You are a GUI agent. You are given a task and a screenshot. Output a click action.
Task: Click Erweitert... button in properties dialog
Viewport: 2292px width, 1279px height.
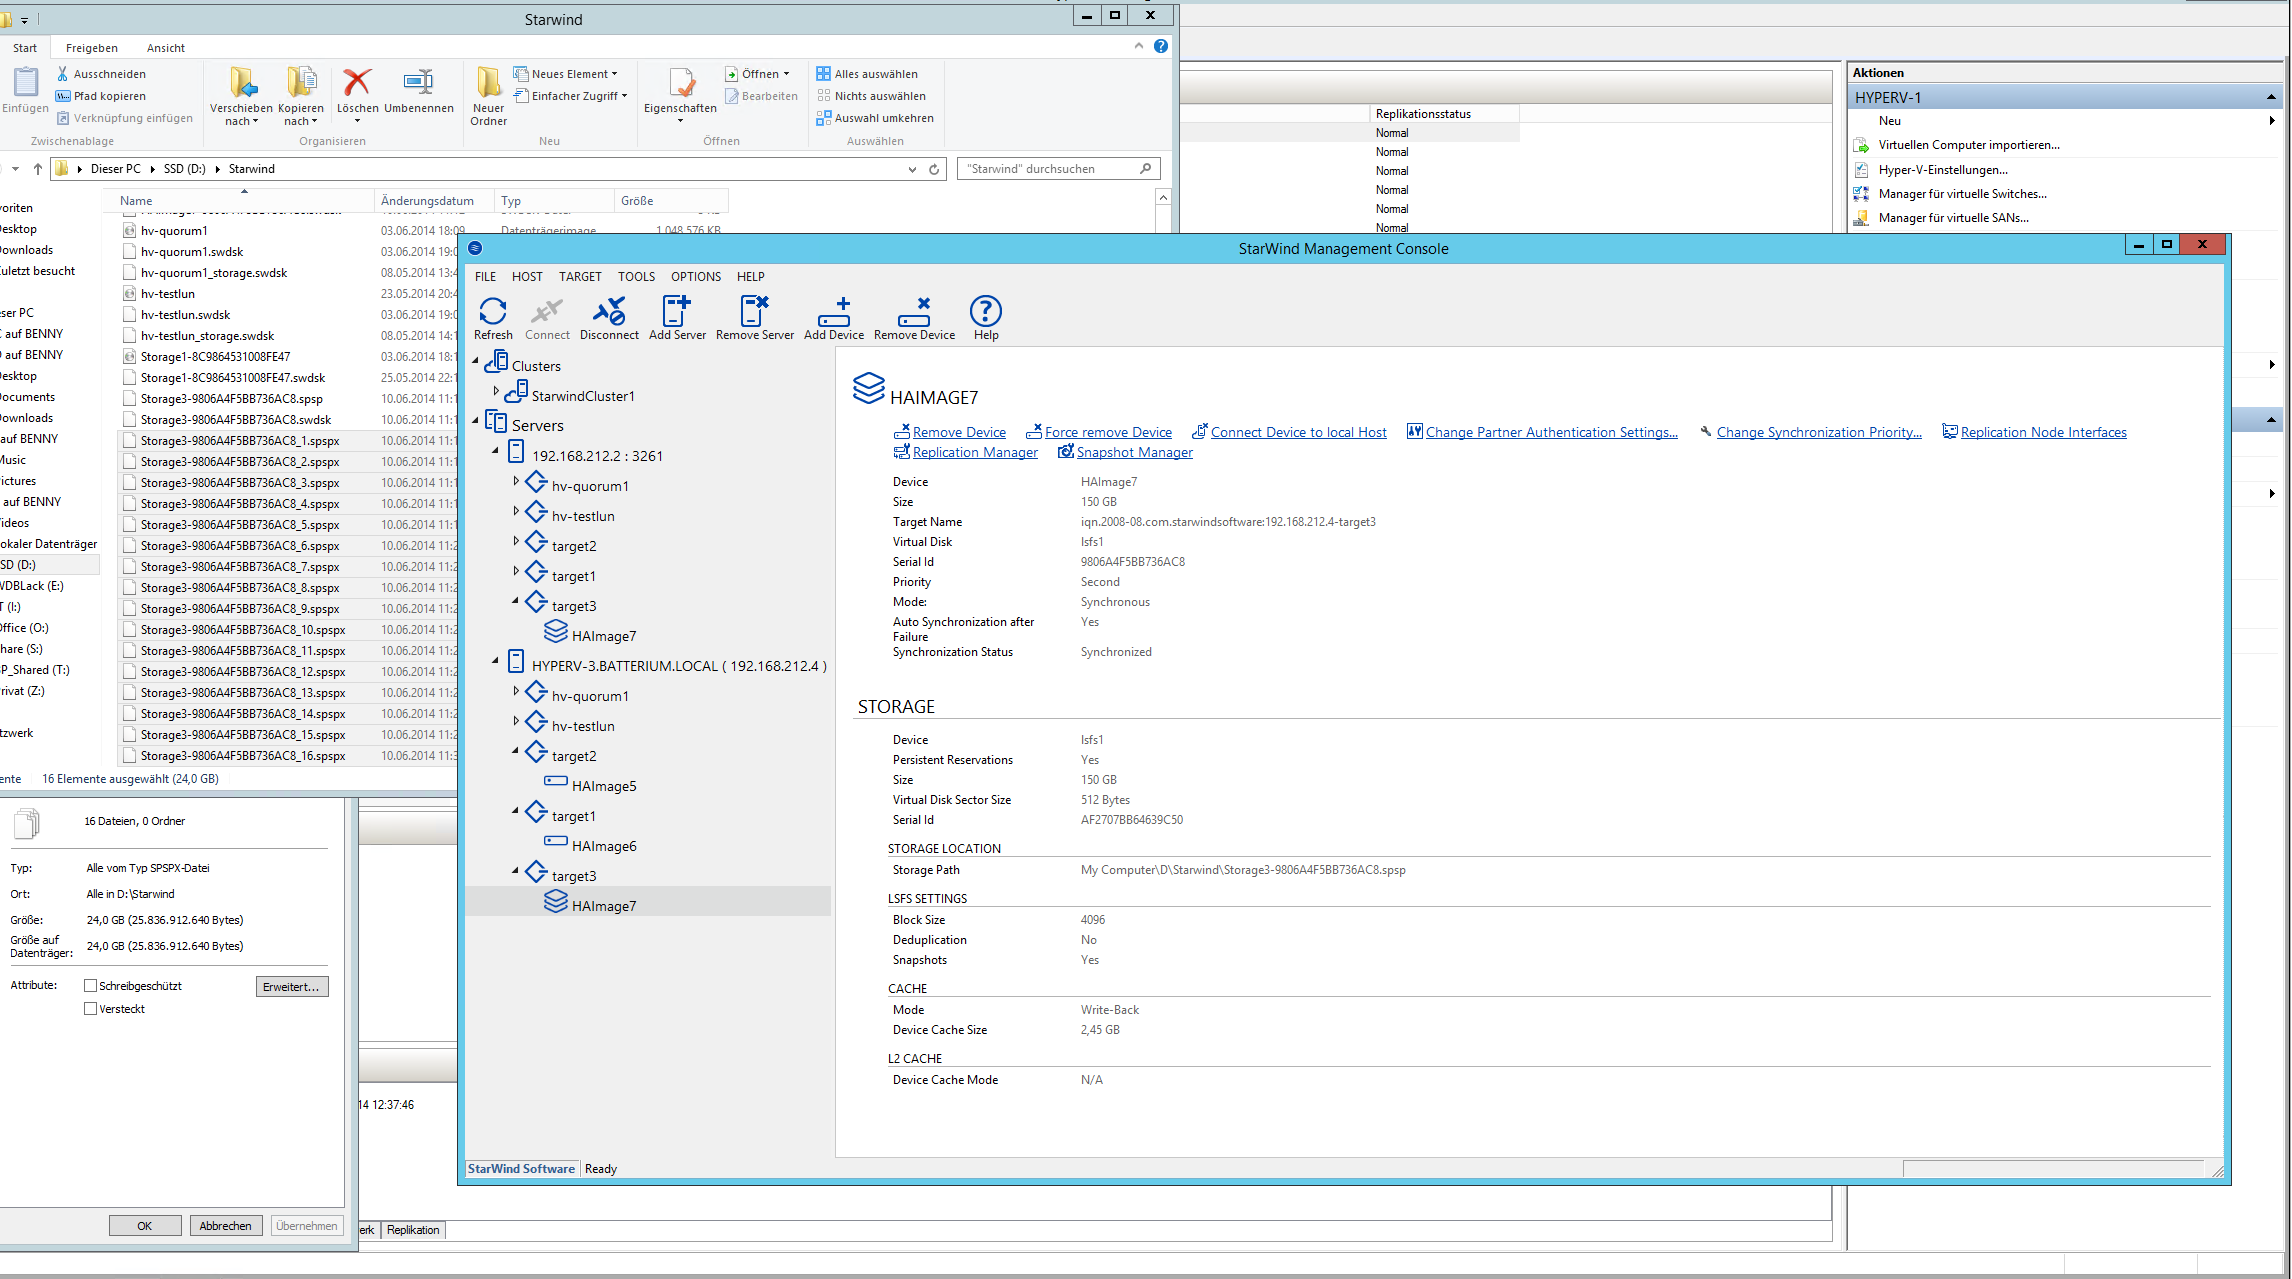(x=292, y=987)
